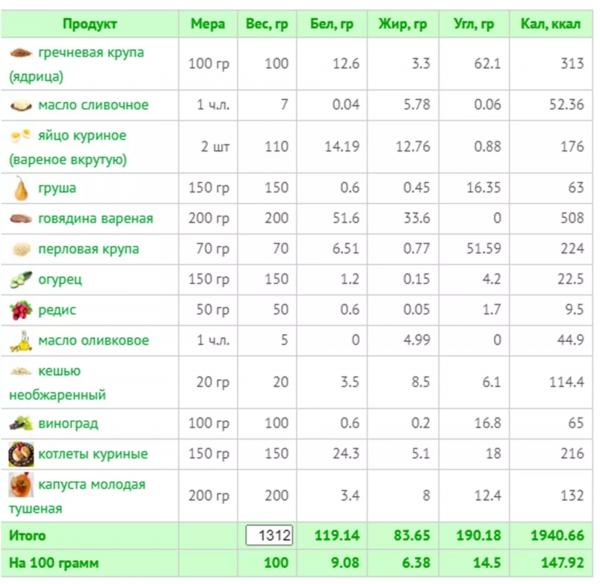600x584 pixels.
Task: Click the Продукт column header
Action: [x=90, y=24]
